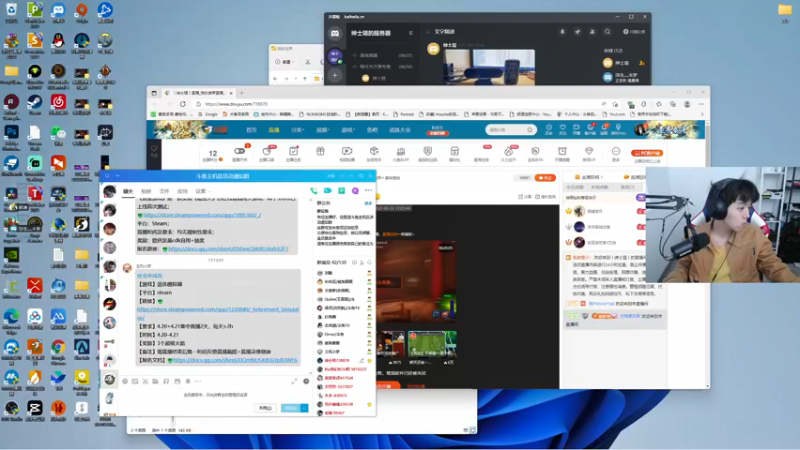Open the Kaiheila search icon
This screenshot has width=800, height=450.
[607, 32]
